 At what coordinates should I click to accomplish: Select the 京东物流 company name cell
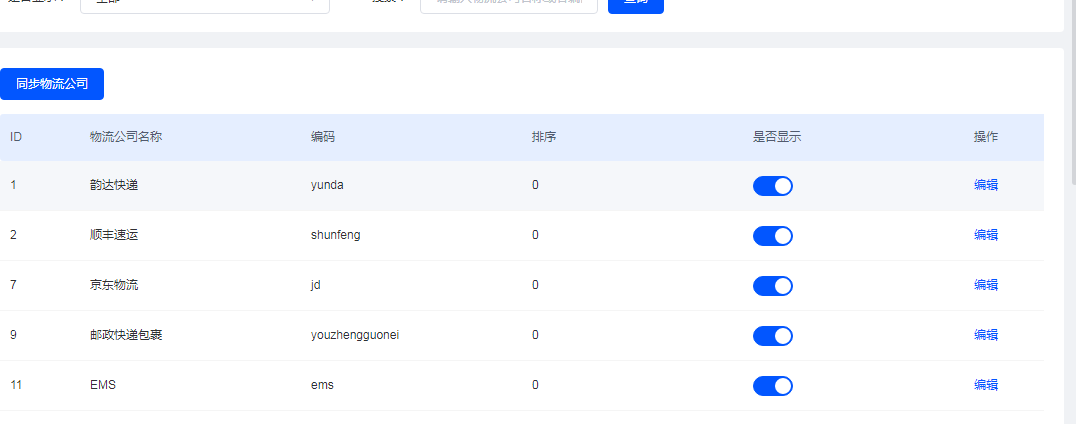(114, 285)
